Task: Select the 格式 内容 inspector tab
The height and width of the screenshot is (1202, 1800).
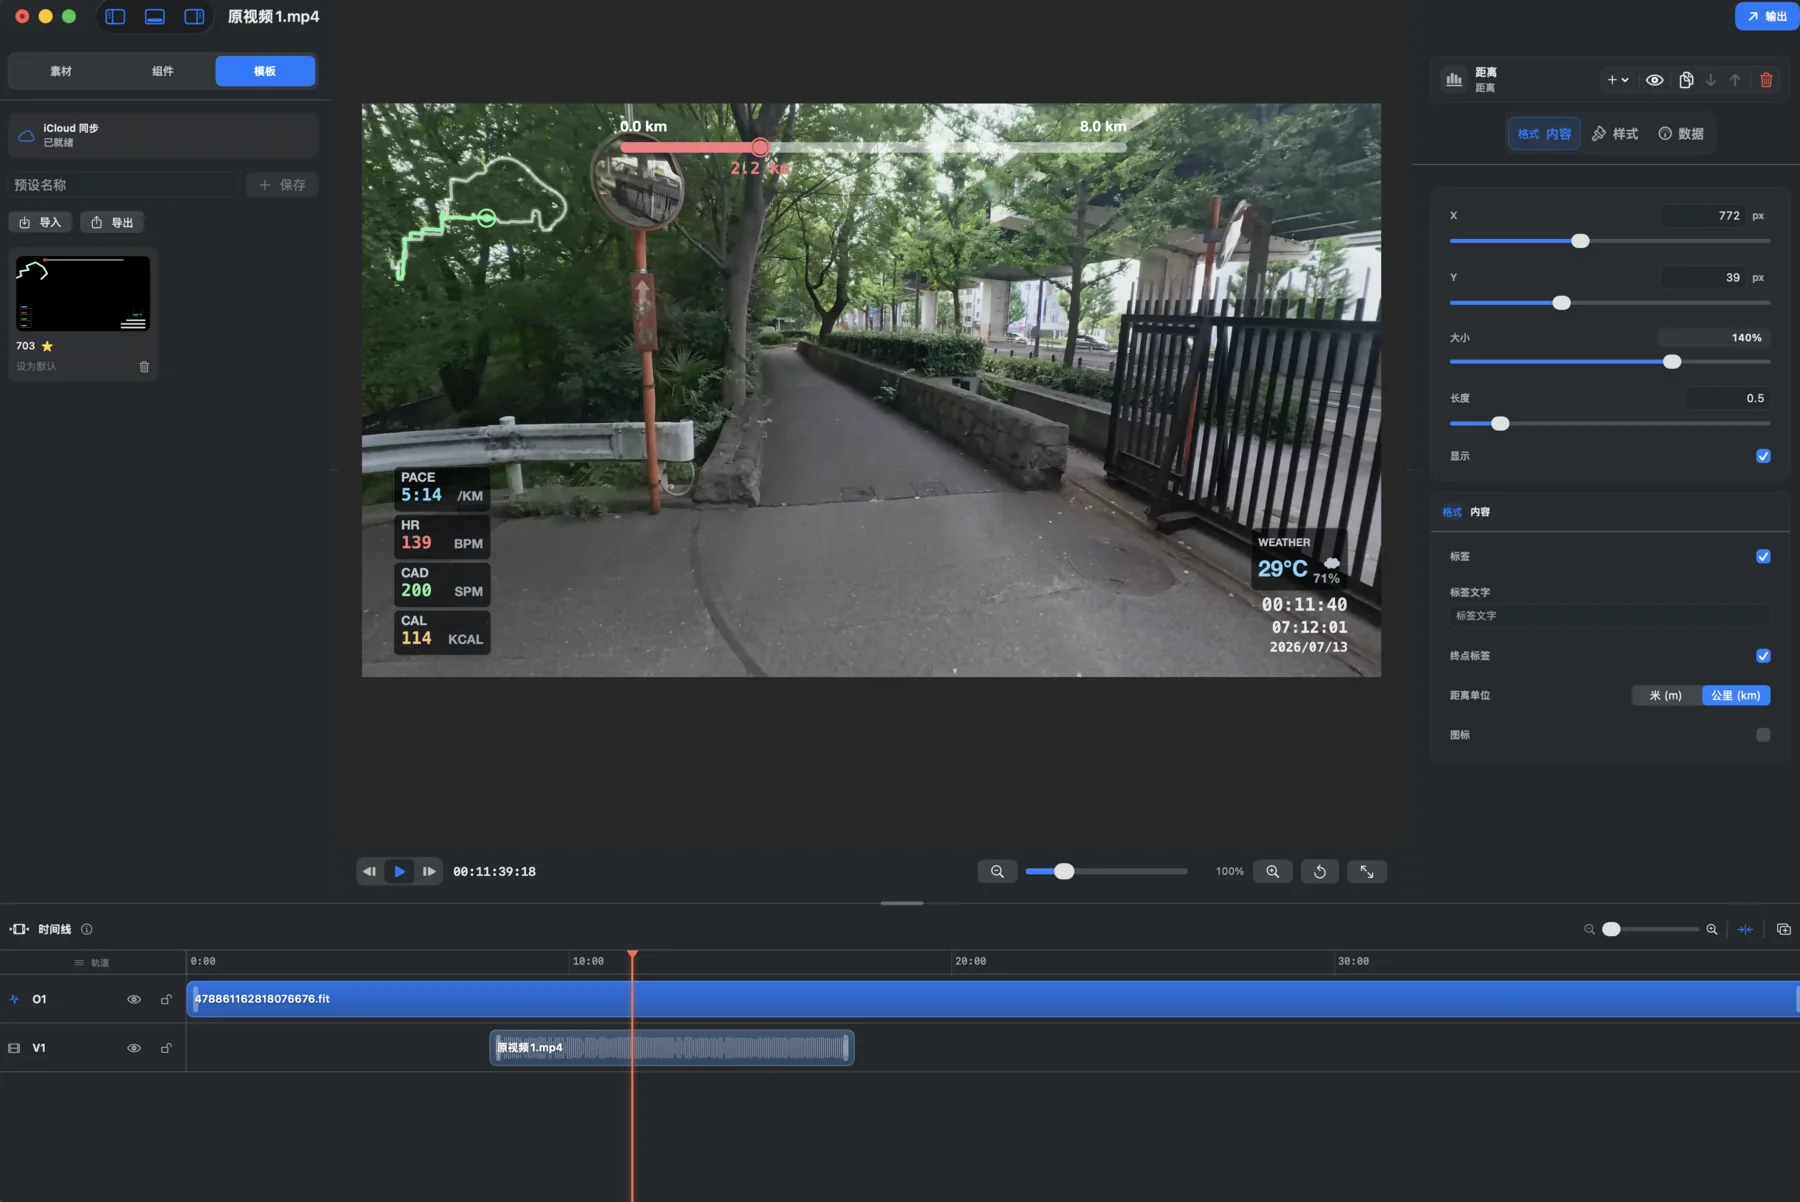Action: 1544,134
